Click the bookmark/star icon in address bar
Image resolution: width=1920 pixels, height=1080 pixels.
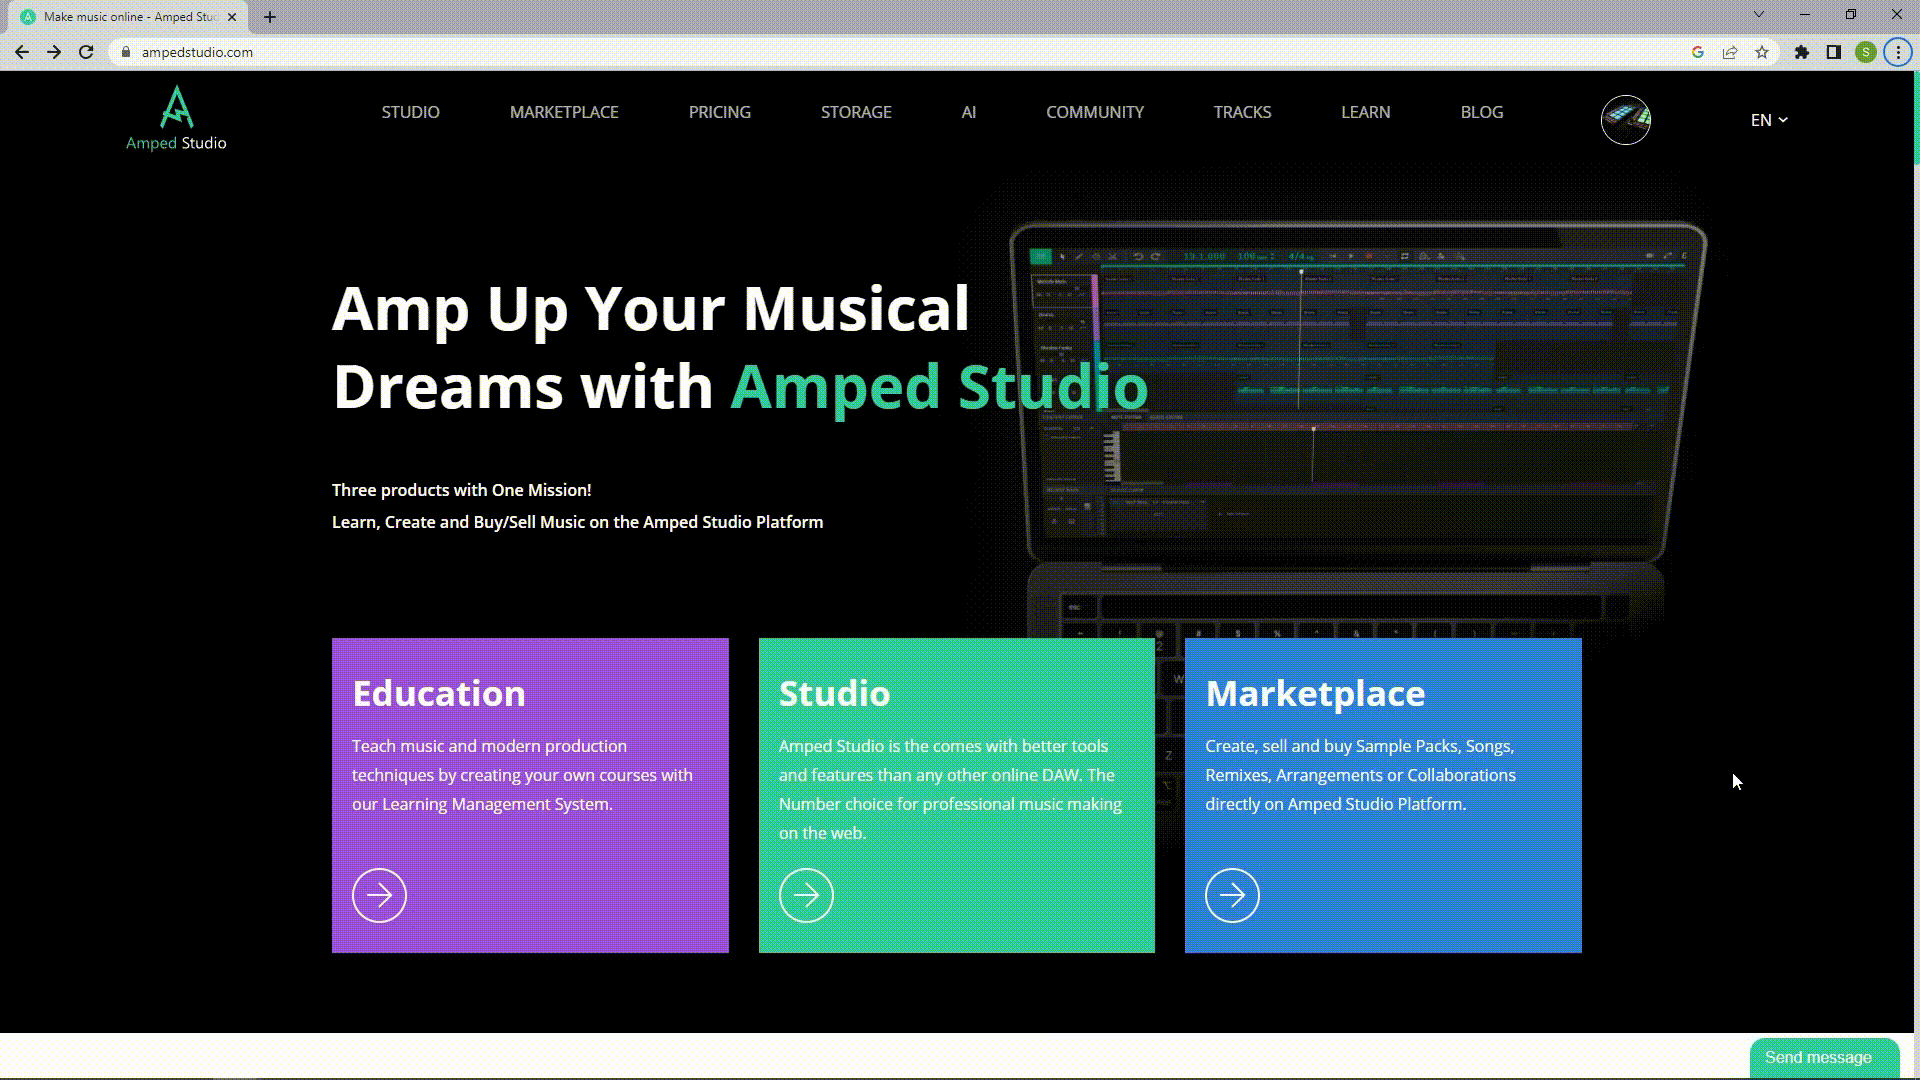(x=1763, y=51)
